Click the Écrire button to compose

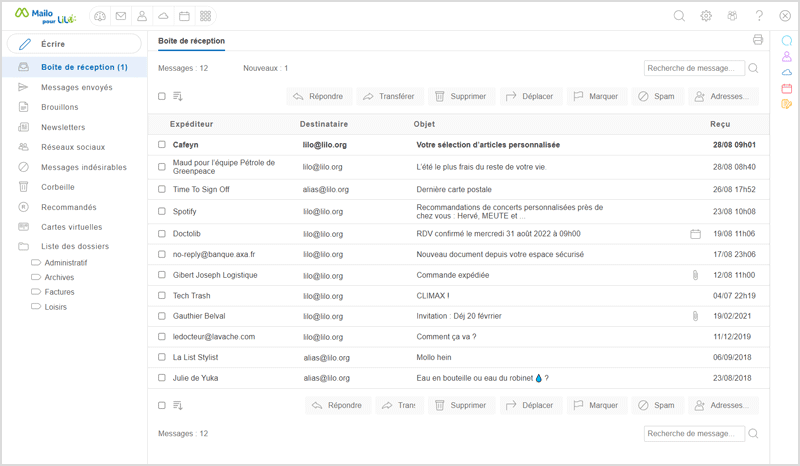[x=74, y=44]
